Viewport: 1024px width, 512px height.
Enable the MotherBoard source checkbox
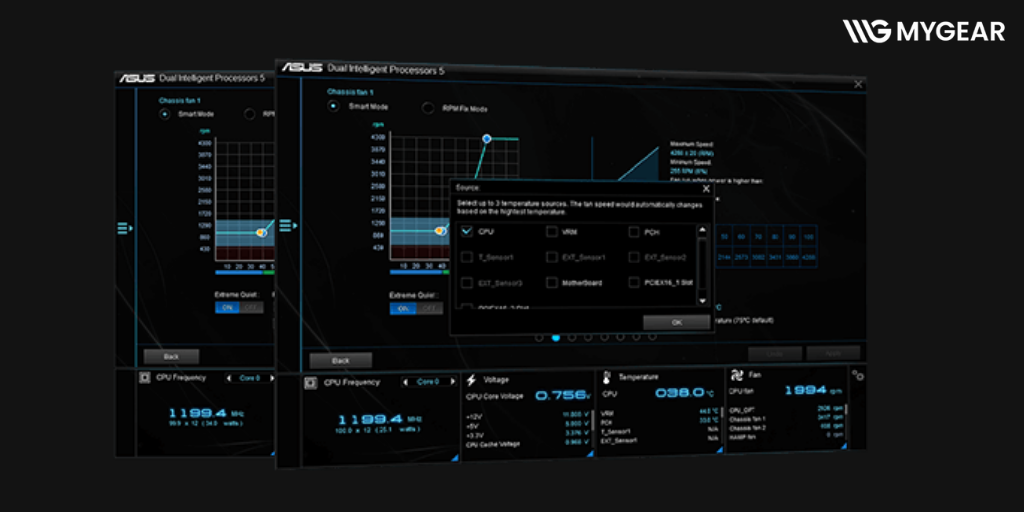552,283
